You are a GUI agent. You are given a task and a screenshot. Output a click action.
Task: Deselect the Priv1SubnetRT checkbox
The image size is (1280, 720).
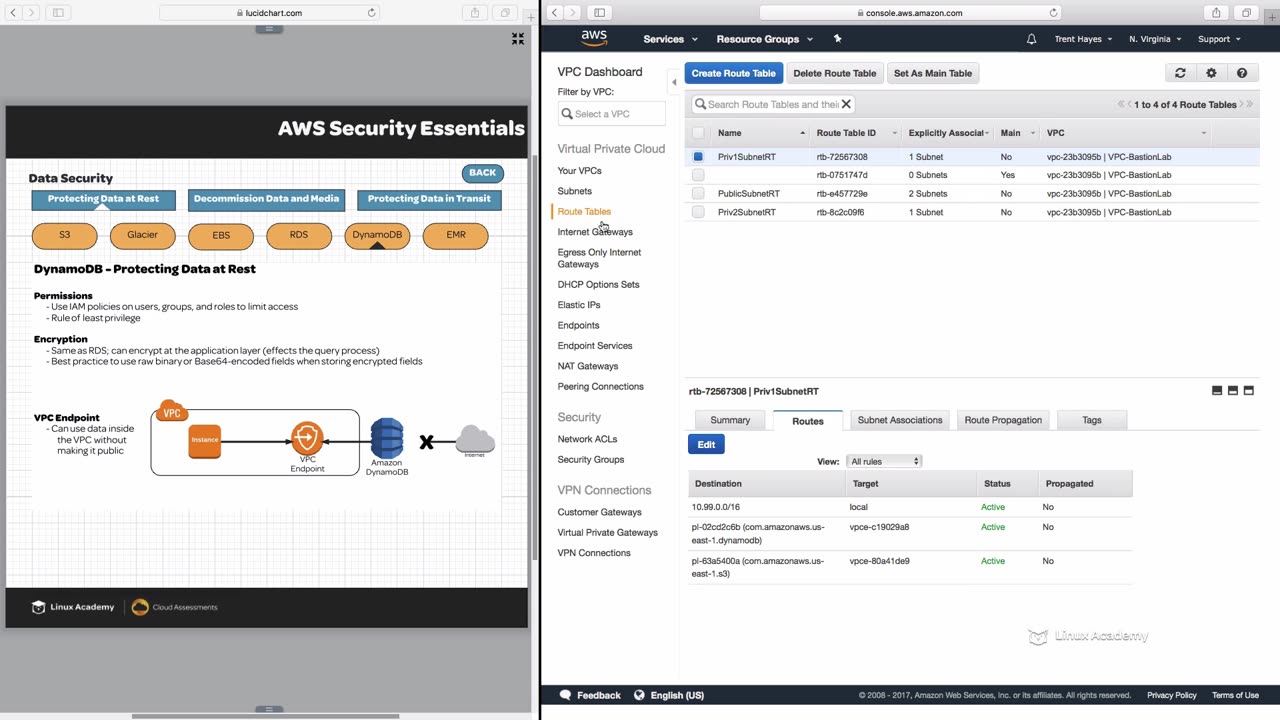pyautogui.click(x=698, y=157)
